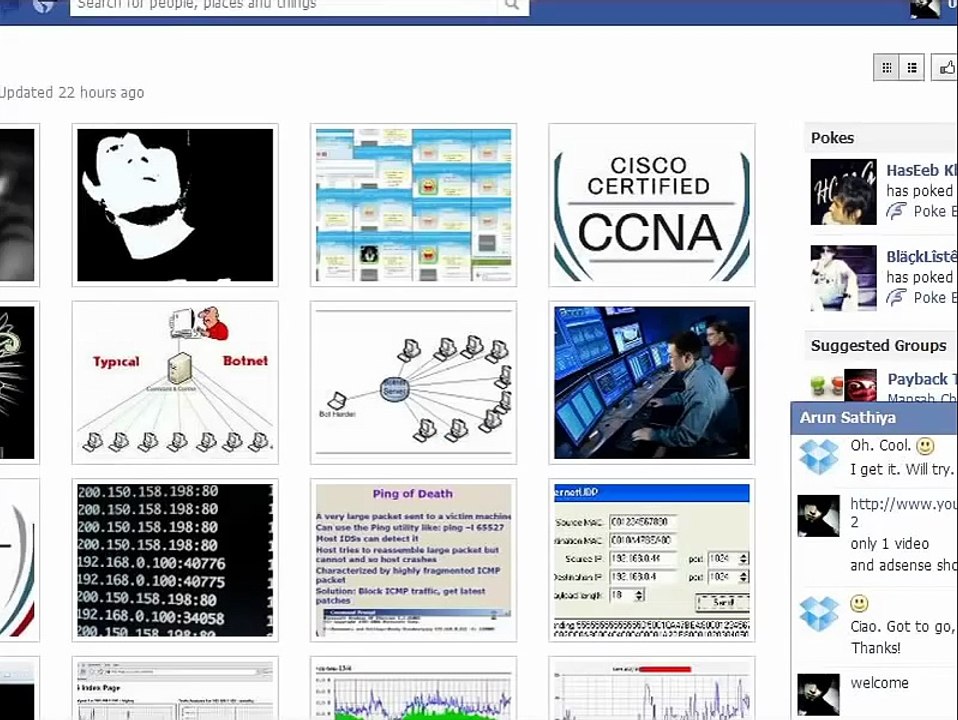Screen dimensions: 958x720
Task: Poke back HasEeb
Action: (x=935, y=211)
